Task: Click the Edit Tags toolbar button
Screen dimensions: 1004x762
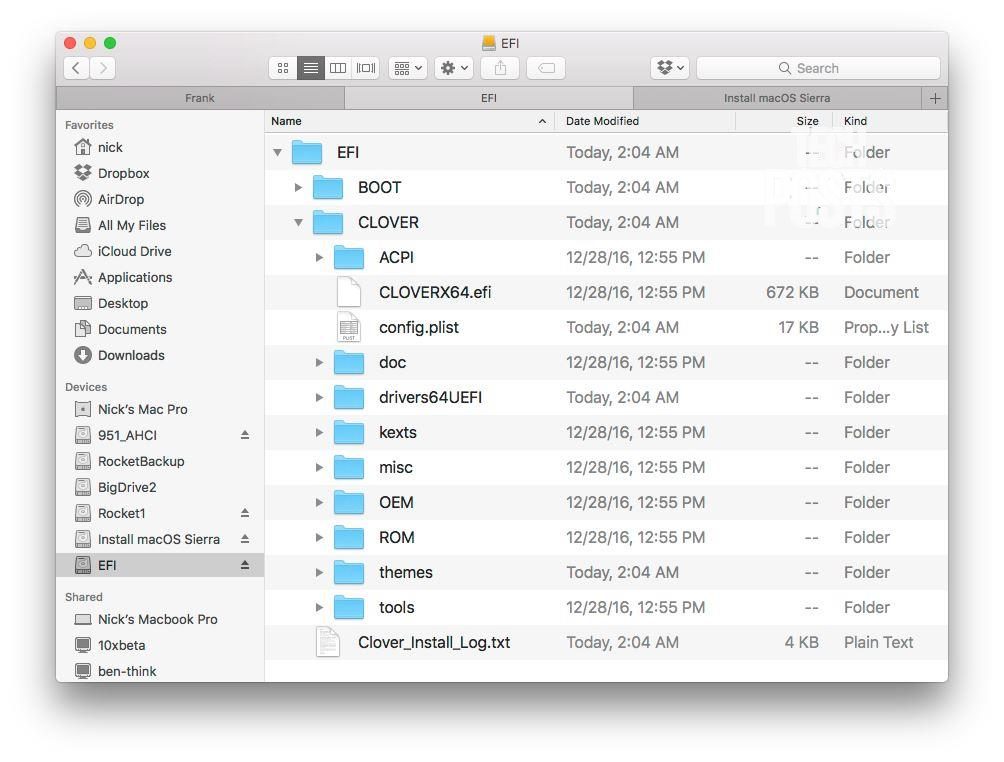Action: [x=546, y=68]
